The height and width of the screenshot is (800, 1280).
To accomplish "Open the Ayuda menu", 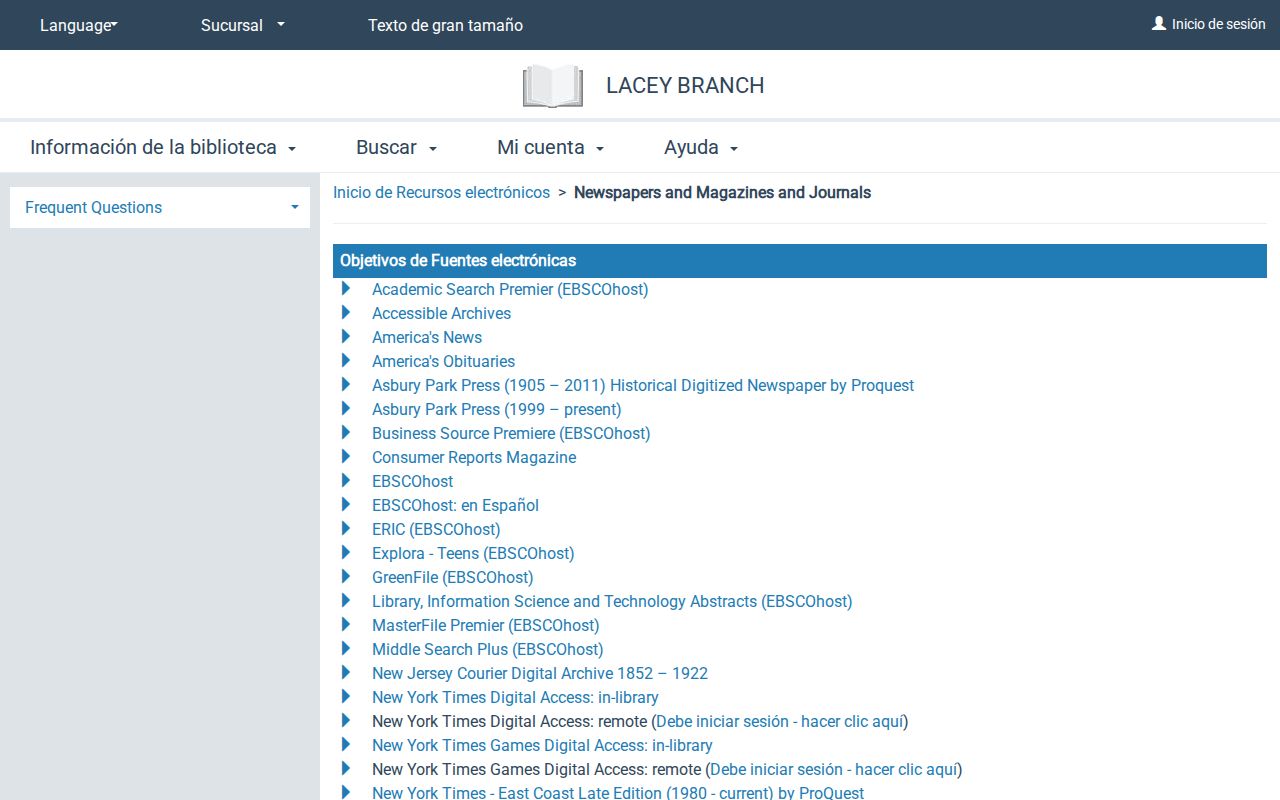I will point(701,147).
